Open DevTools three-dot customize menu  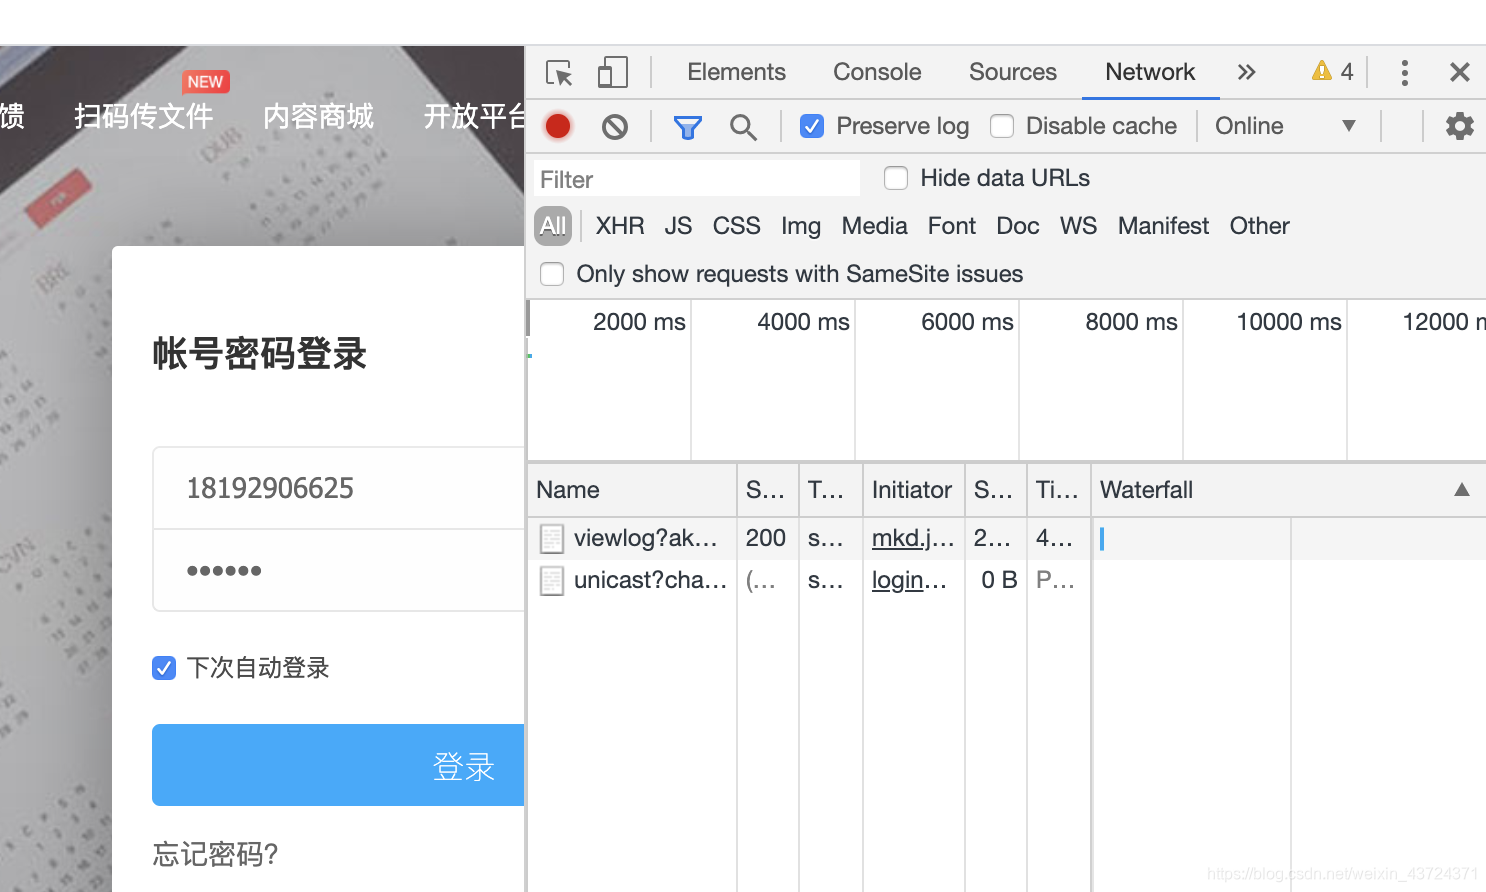[1405, 72]
